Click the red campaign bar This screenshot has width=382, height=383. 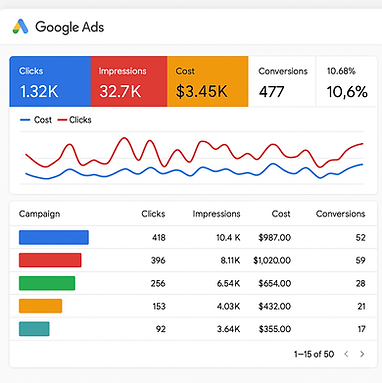(x=50, y=260)
